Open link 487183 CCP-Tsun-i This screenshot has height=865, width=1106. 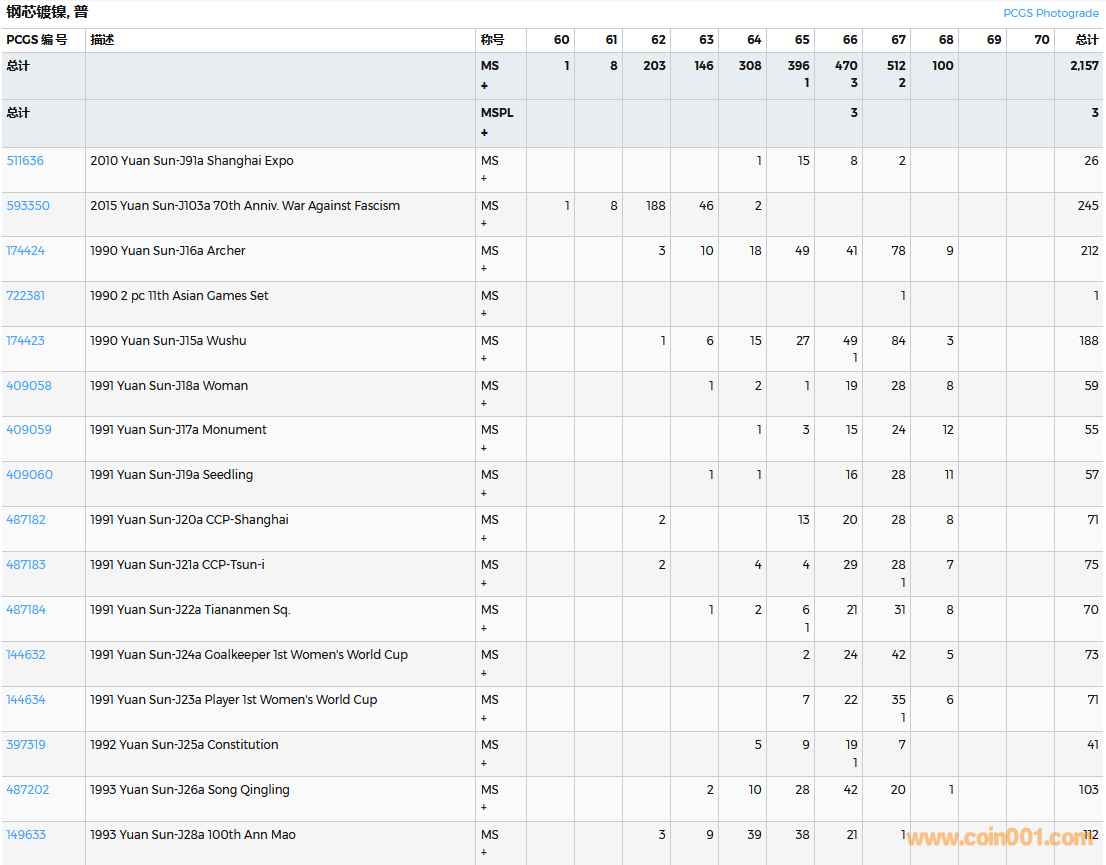(x=26, y=565)
